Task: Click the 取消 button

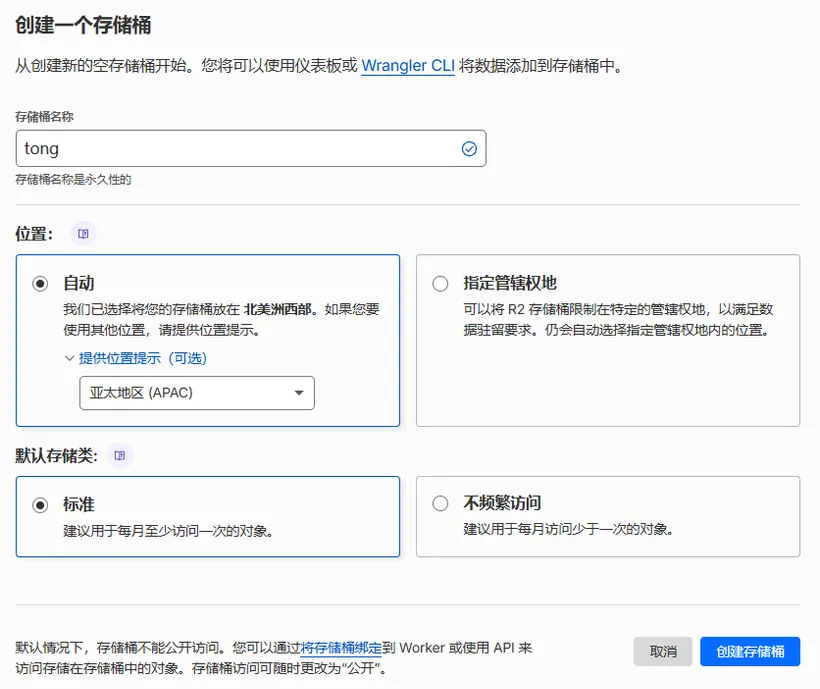Action: [x=663, y=651]
